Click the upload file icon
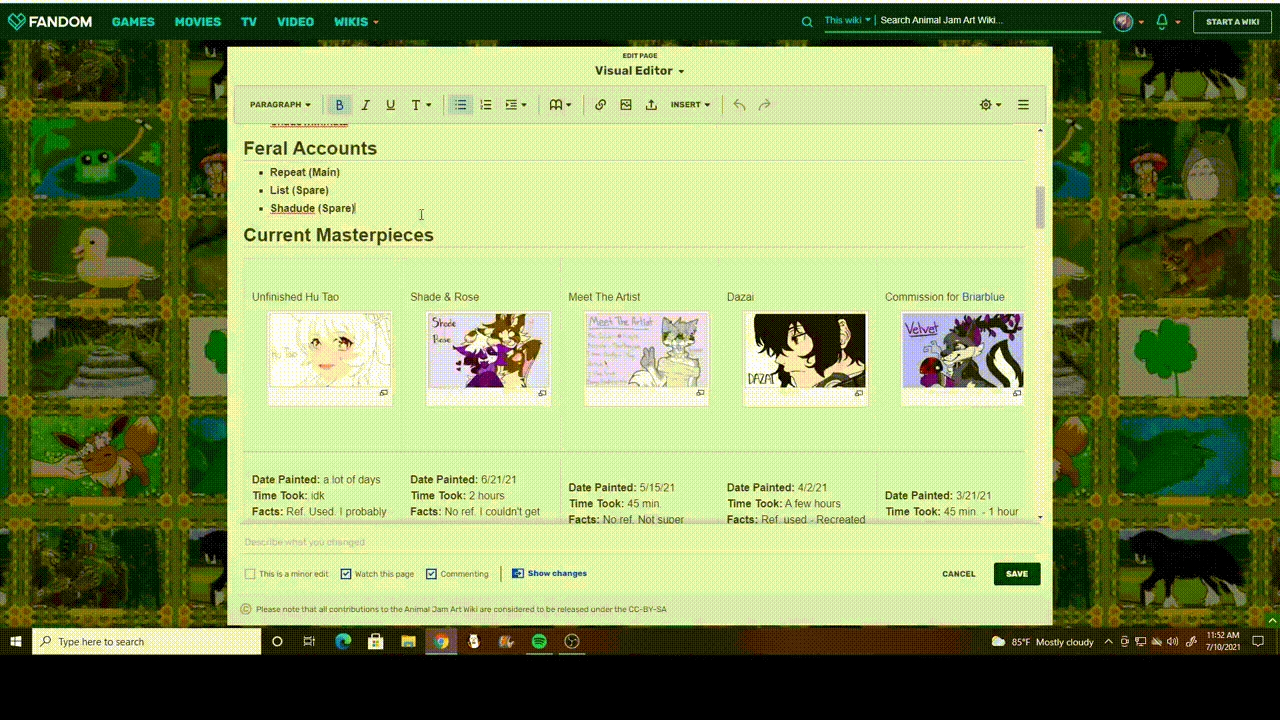 pyautogui.click(x=651, y=105)
